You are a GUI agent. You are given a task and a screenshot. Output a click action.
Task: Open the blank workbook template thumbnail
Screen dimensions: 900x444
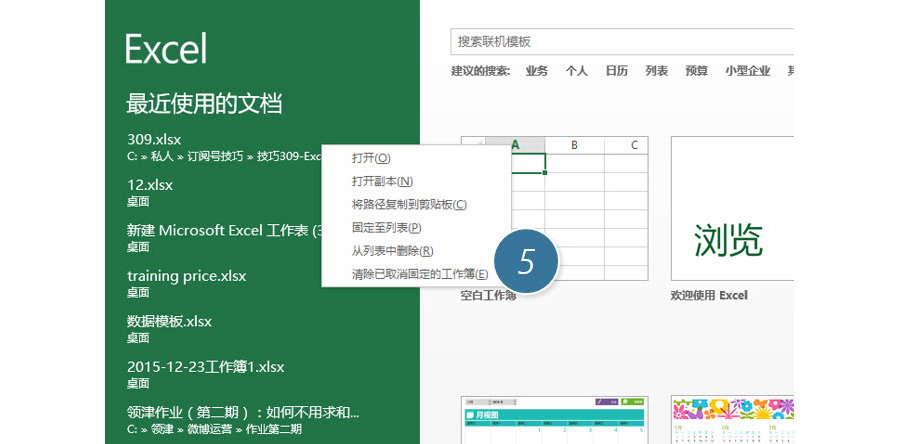point(579,208)
